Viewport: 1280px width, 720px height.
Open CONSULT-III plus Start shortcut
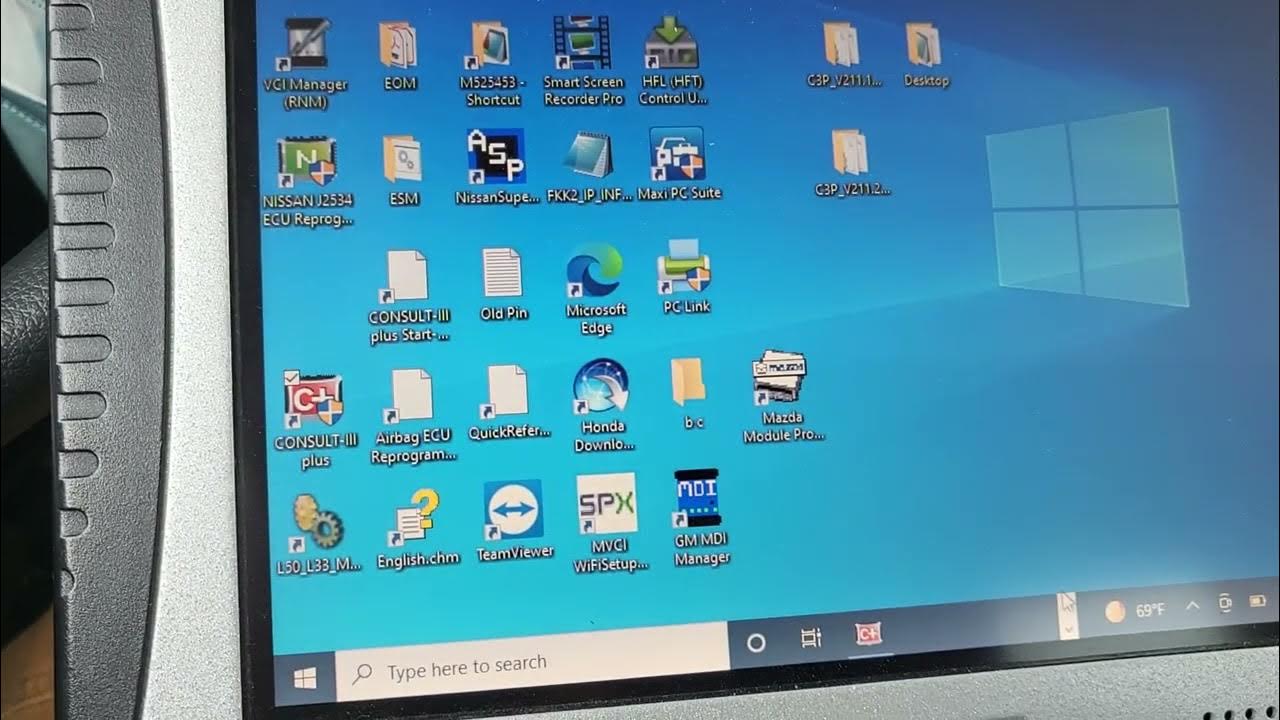click(409, 297)
